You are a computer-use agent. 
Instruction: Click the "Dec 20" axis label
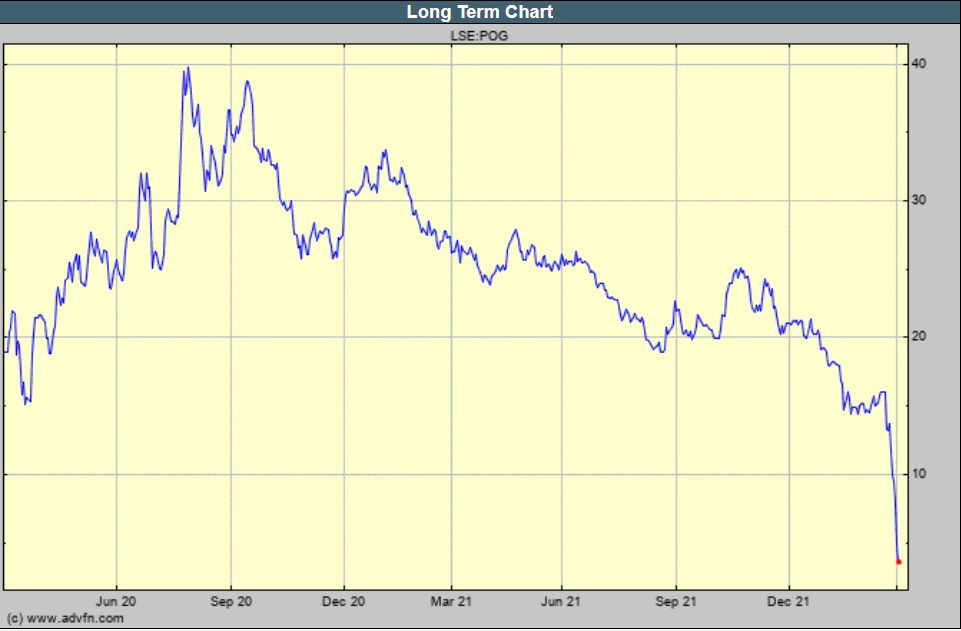tap(344, 602)
